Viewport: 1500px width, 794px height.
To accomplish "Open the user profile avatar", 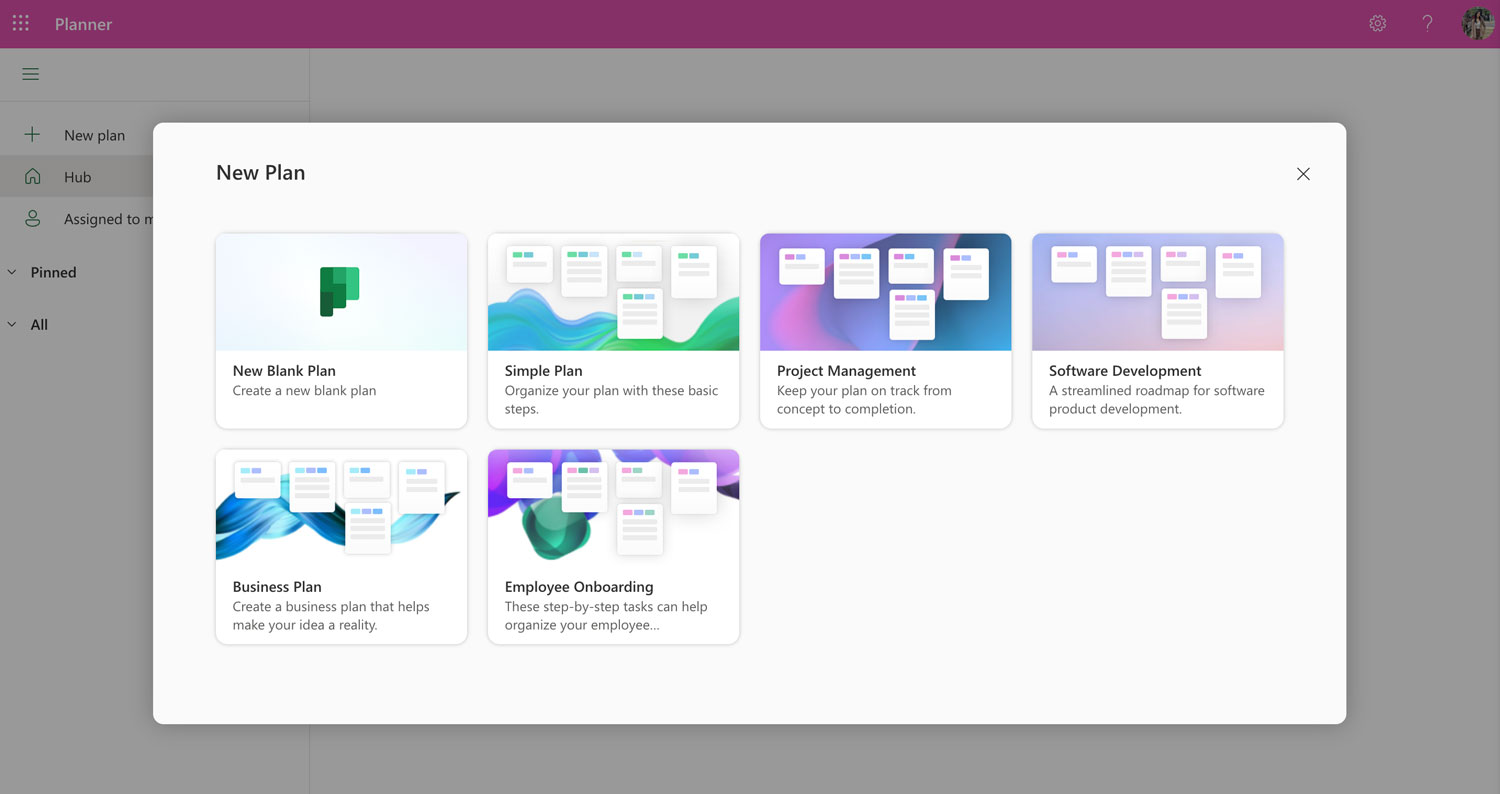I will point(1477,23).
